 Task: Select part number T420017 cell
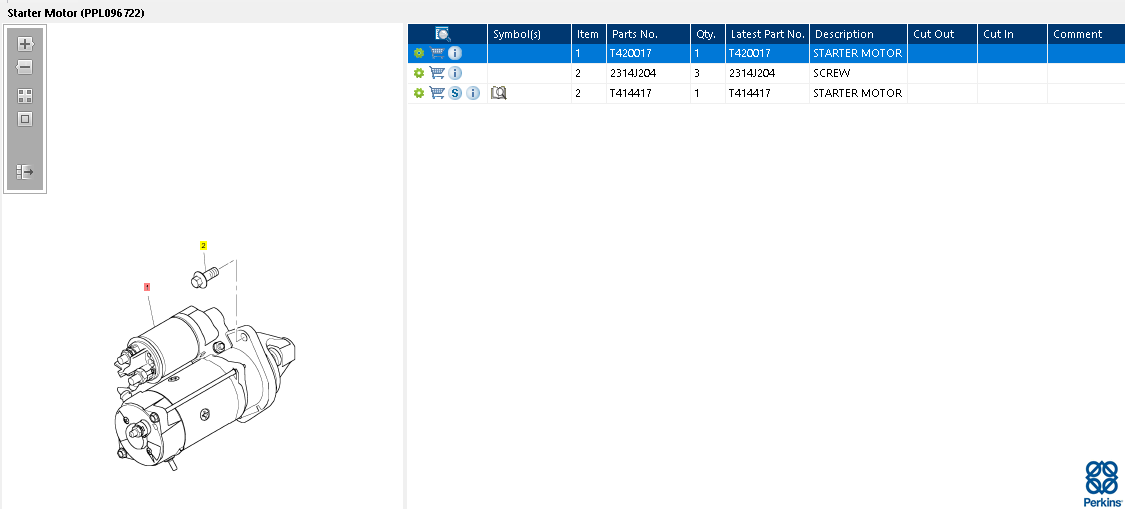pos(648,53)
